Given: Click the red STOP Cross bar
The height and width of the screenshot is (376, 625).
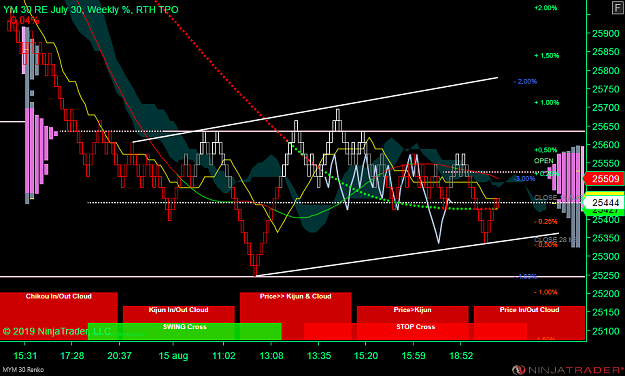Looking at the screenshot, I should pos(415,331).
